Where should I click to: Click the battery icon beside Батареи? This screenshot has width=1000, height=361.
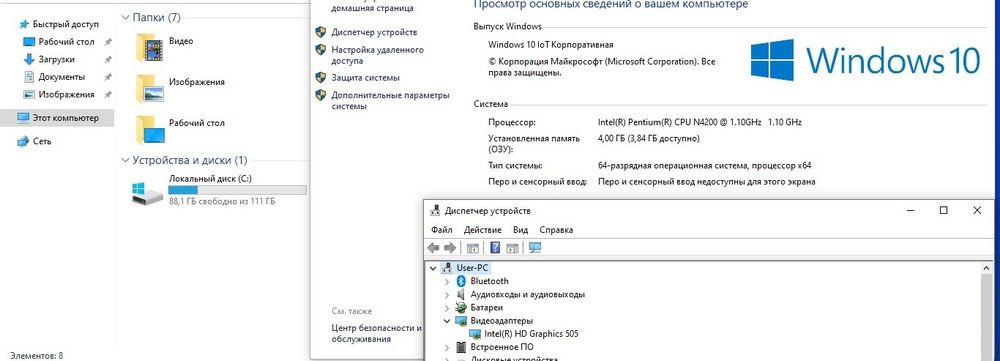pos(462,307)
